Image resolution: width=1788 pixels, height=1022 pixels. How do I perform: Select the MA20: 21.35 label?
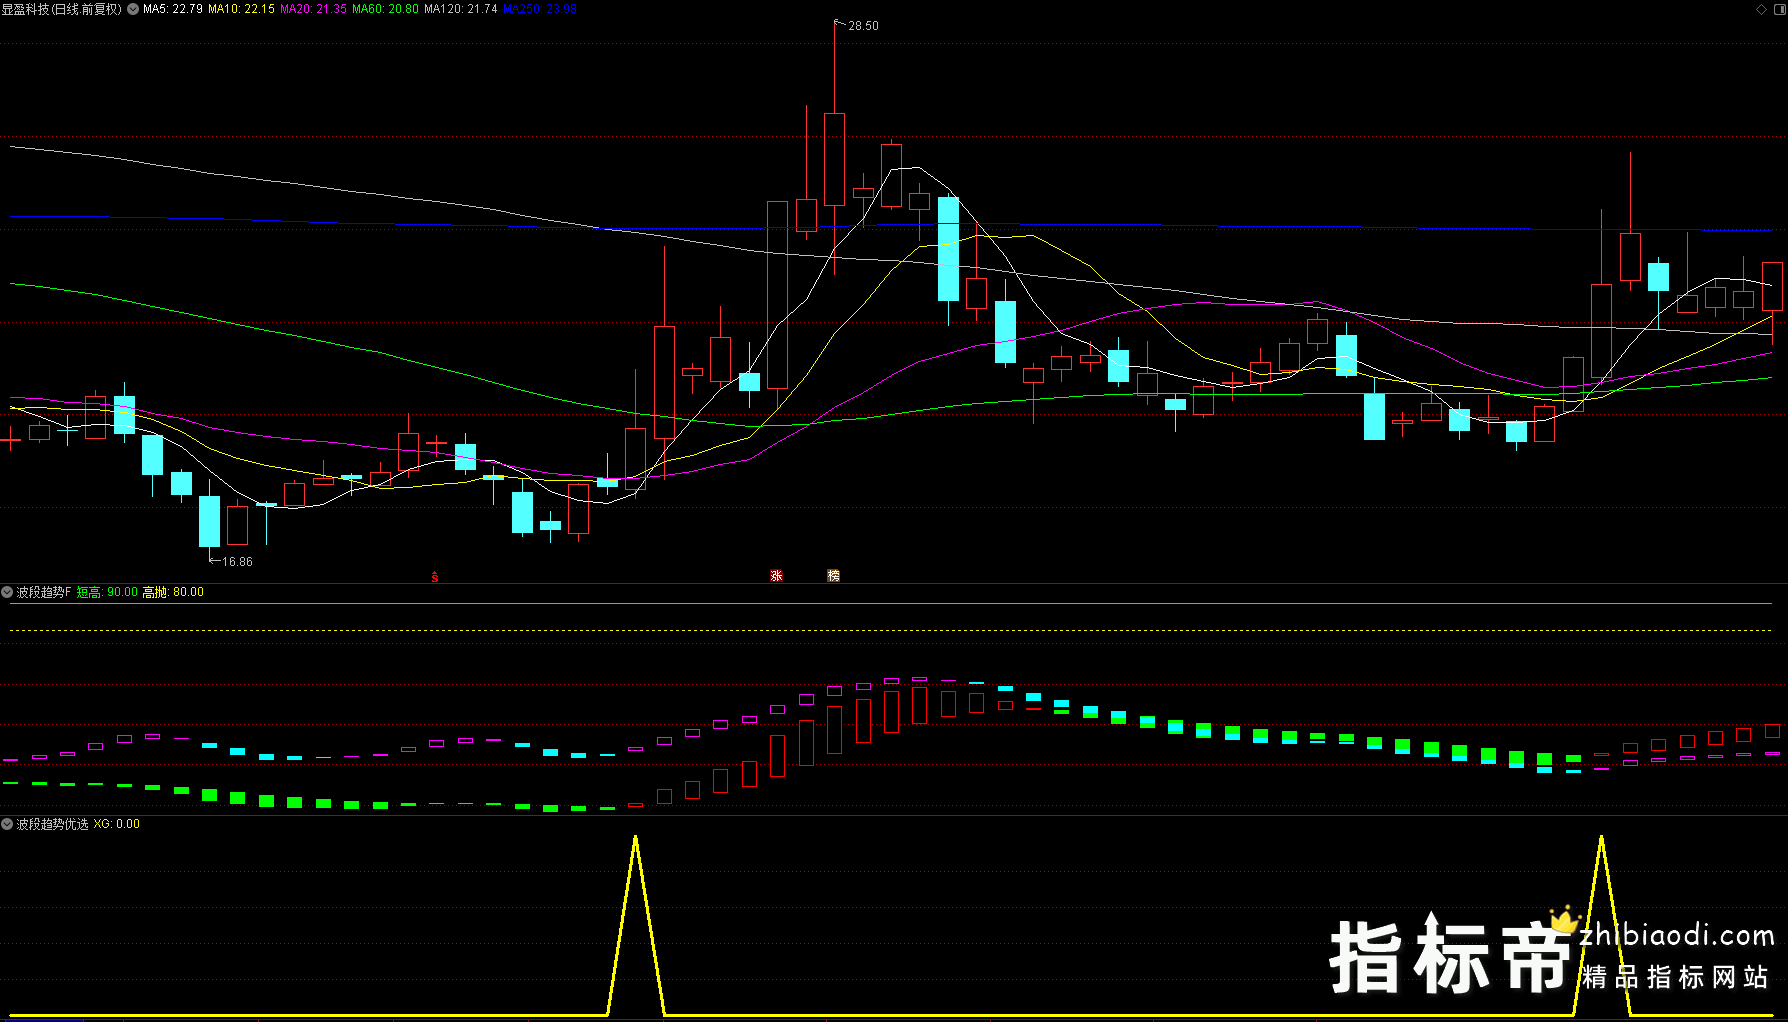pyautogui.click(x=313, y=9)
